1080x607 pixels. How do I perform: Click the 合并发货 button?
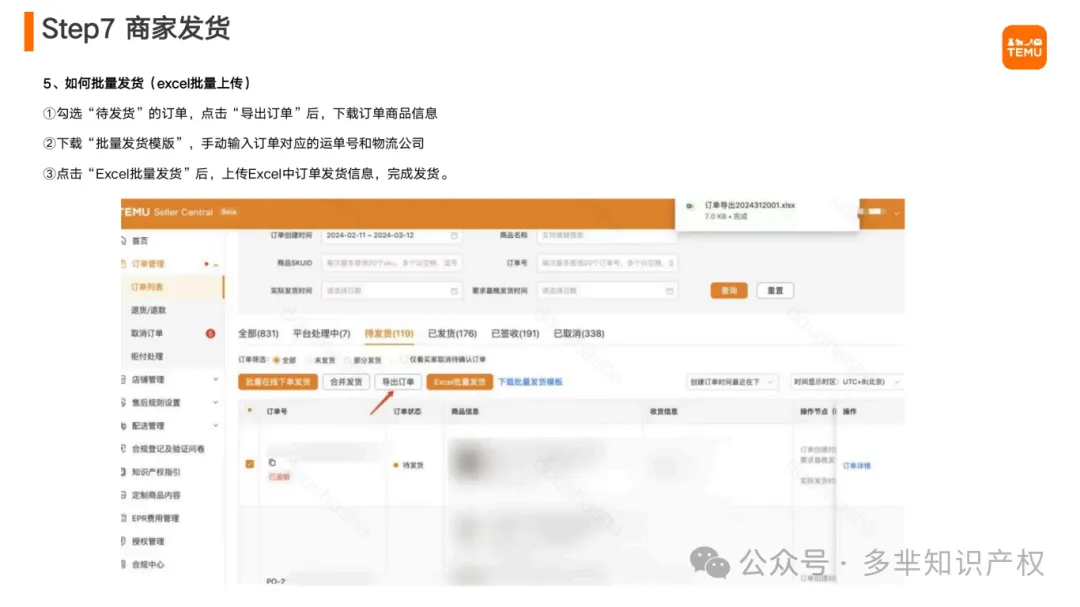(x=346, y=382)
